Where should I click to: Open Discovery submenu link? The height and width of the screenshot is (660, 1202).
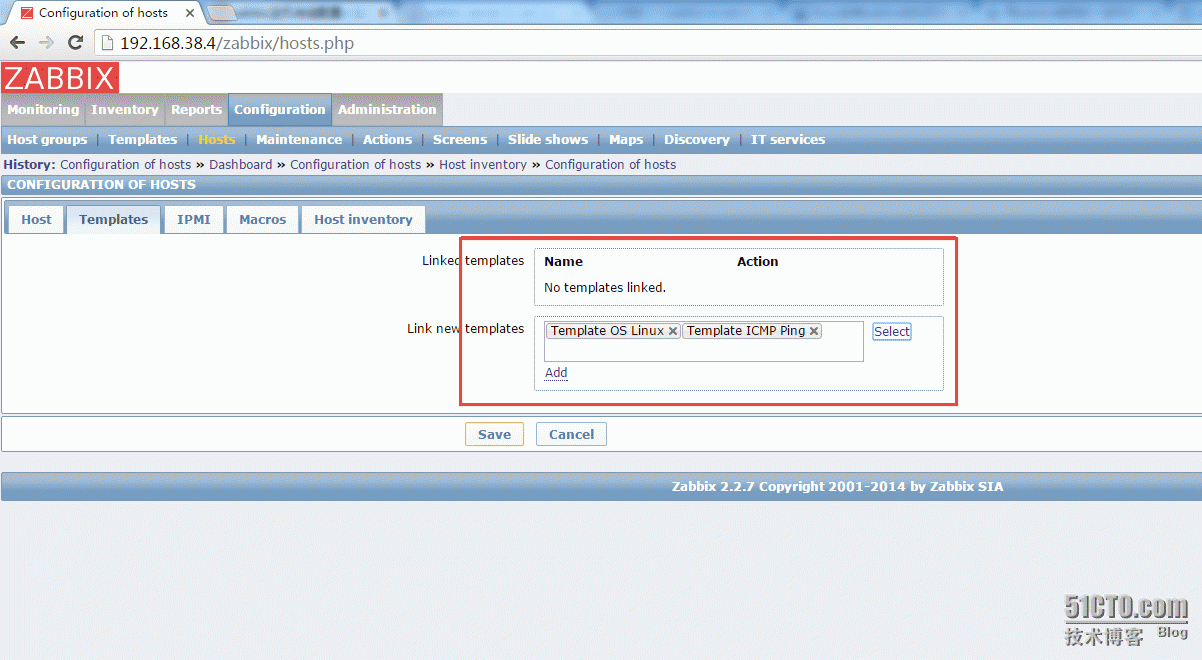pos(697,140)
